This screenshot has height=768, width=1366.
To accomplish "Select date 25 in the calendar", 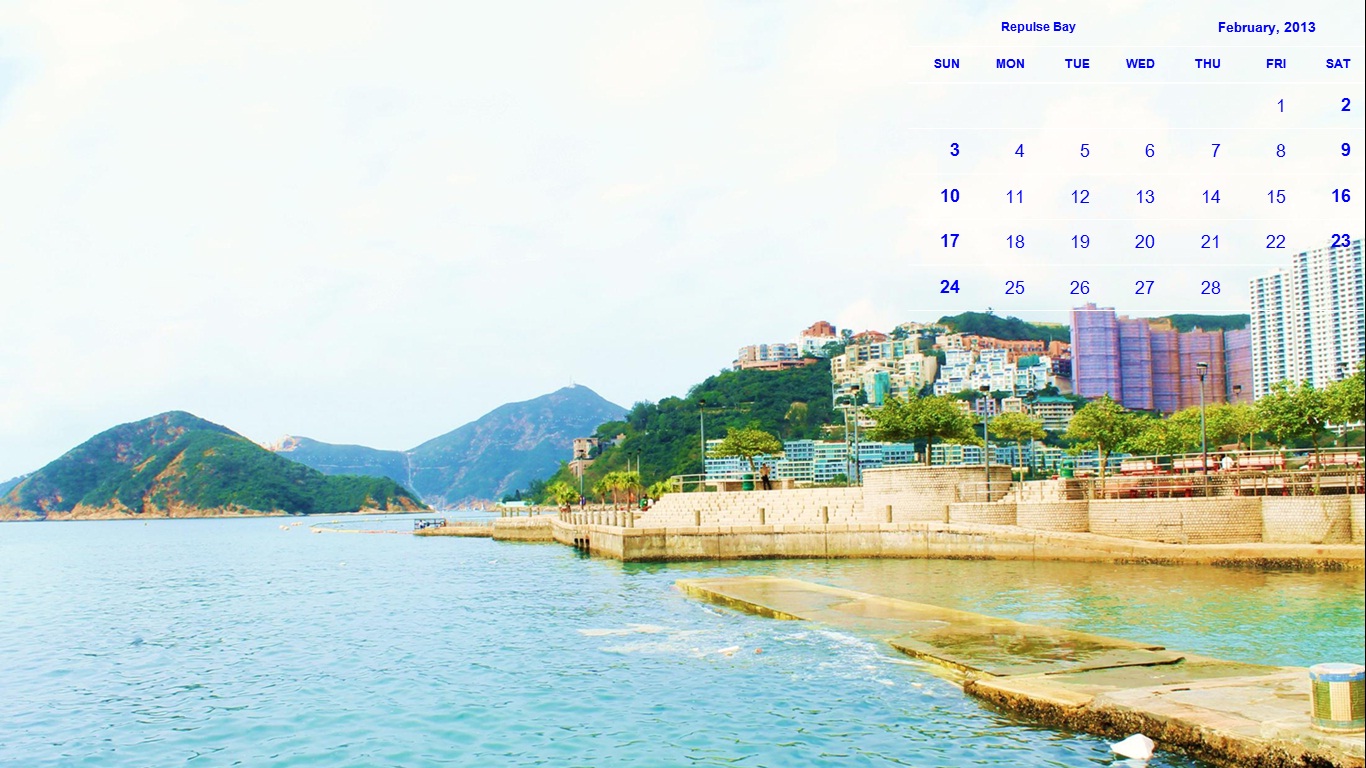I will 1015,288.
